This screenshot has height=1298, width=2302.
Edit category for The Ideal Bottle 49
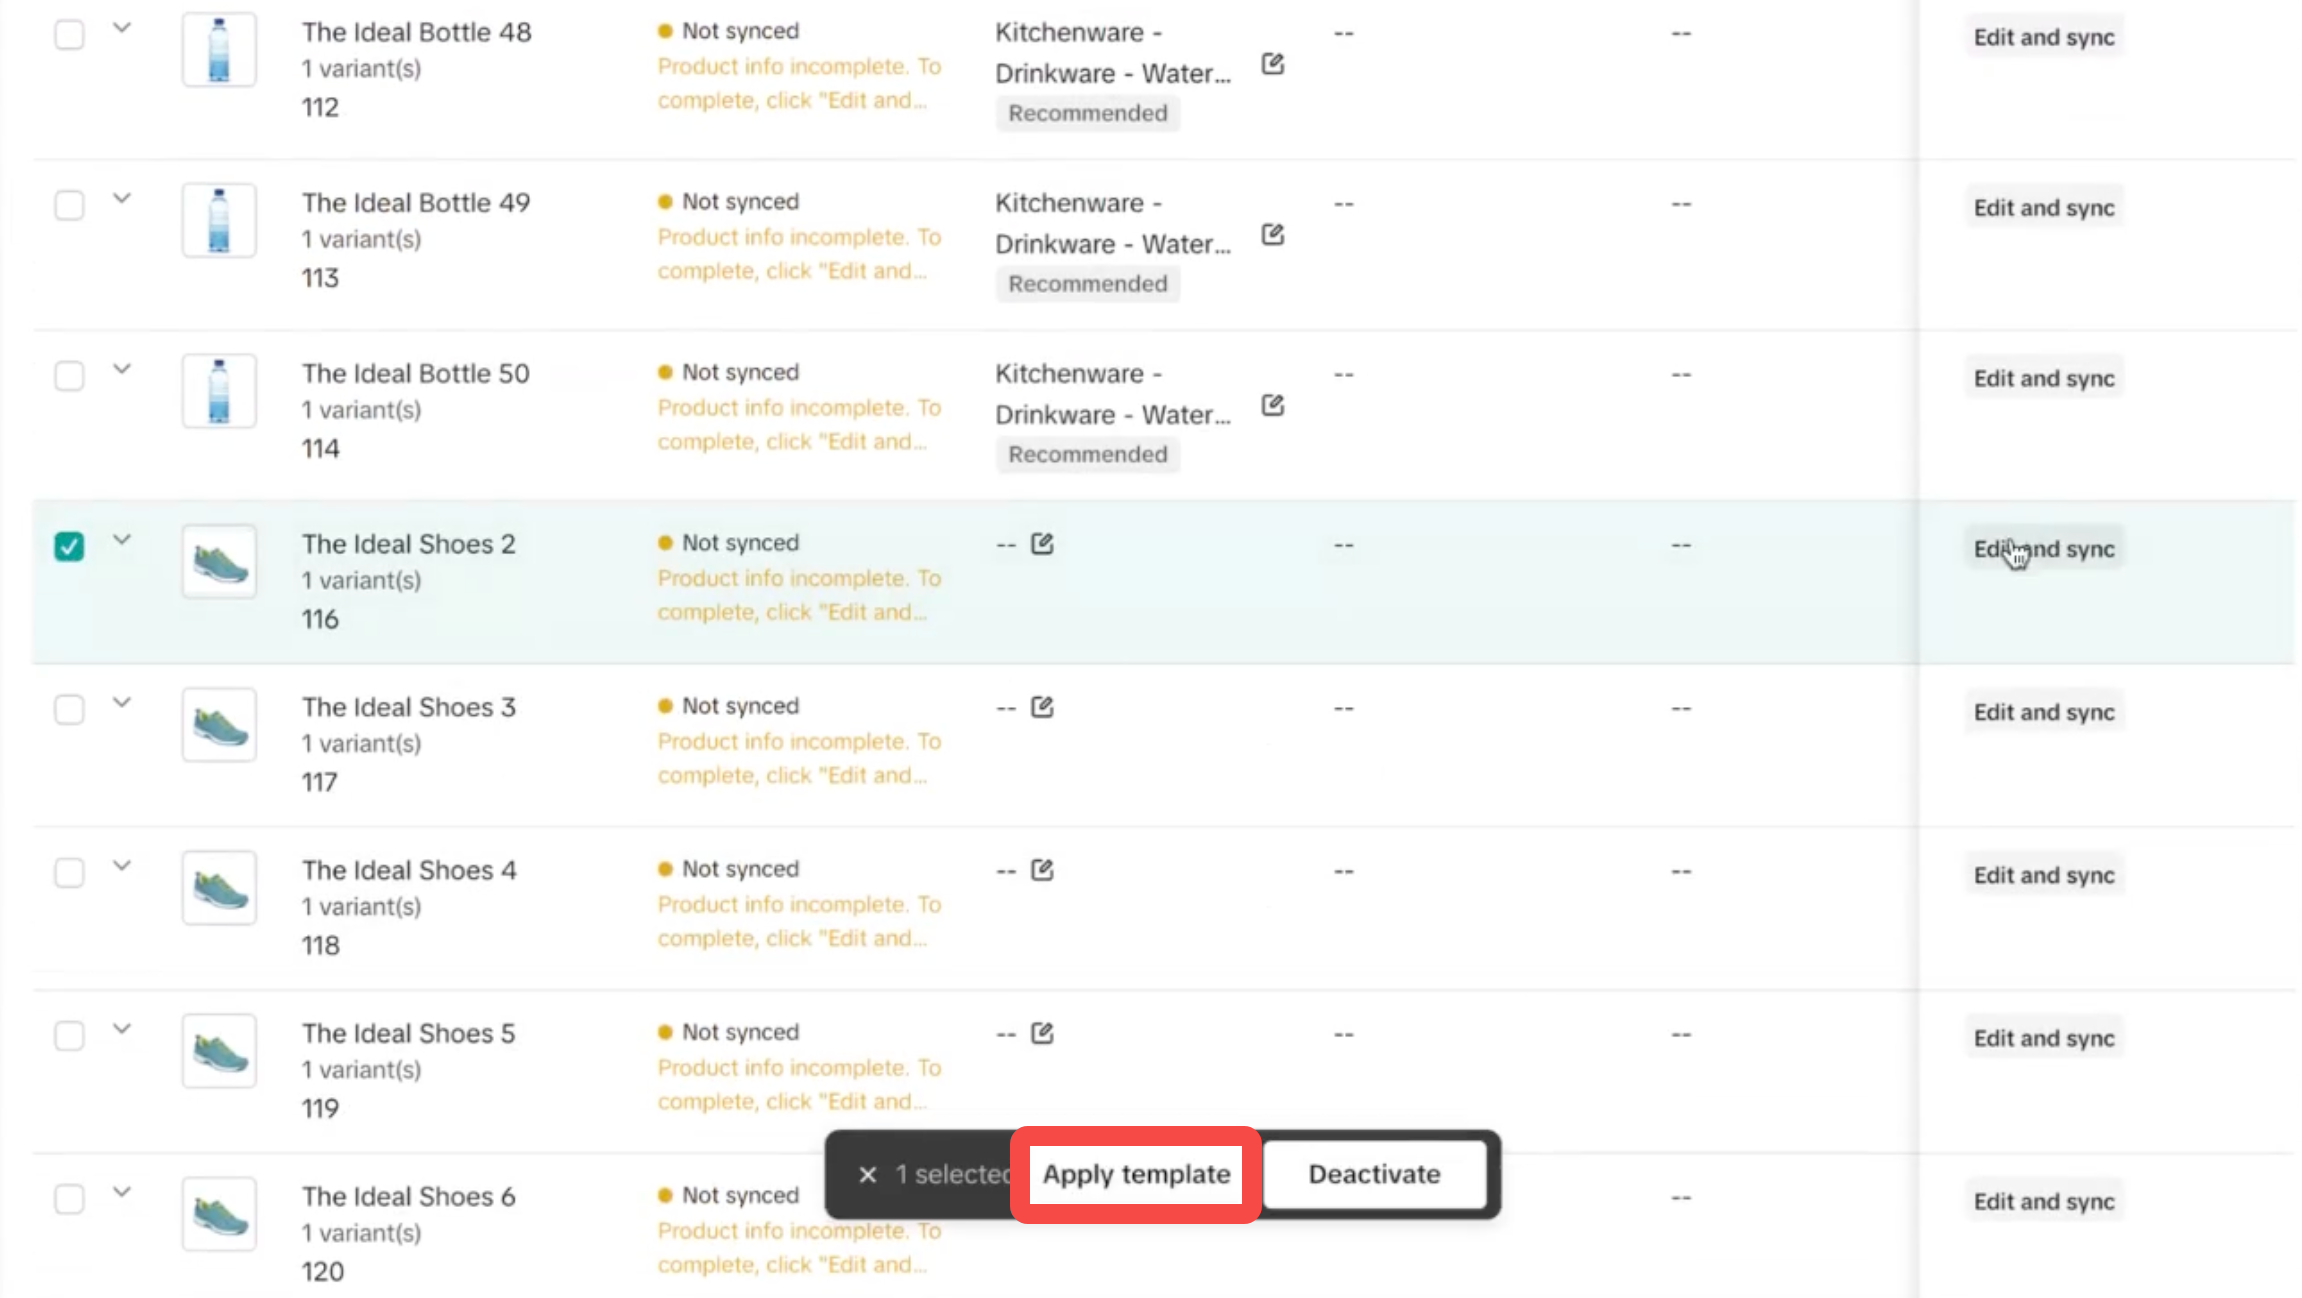[x=1272, y=235]
